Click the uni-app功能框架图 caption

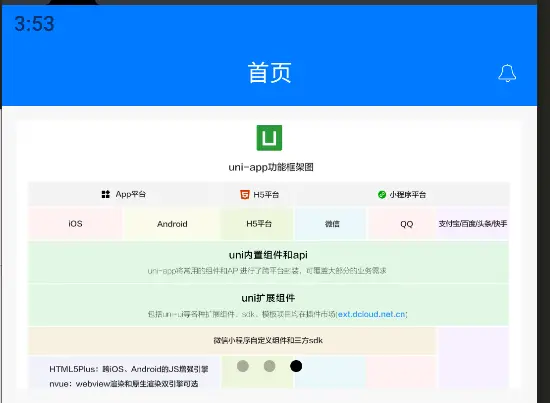click(270, 167)
